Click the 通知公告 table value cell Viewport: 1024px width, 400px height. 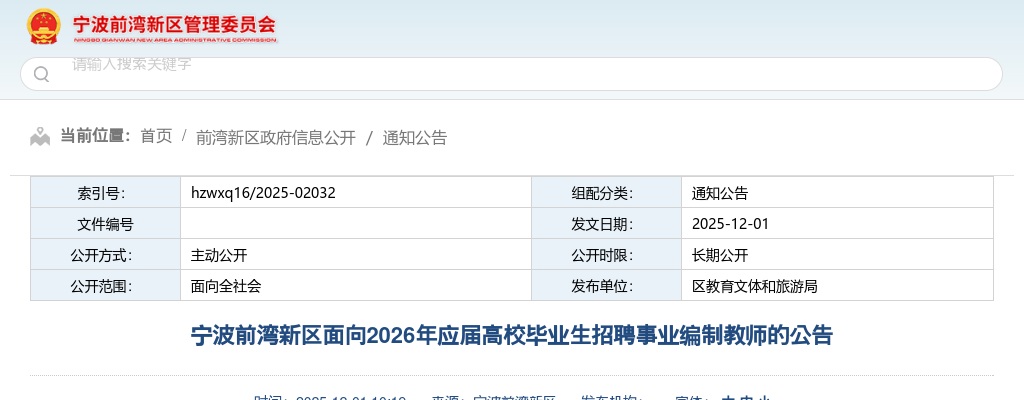click(837, 193)
